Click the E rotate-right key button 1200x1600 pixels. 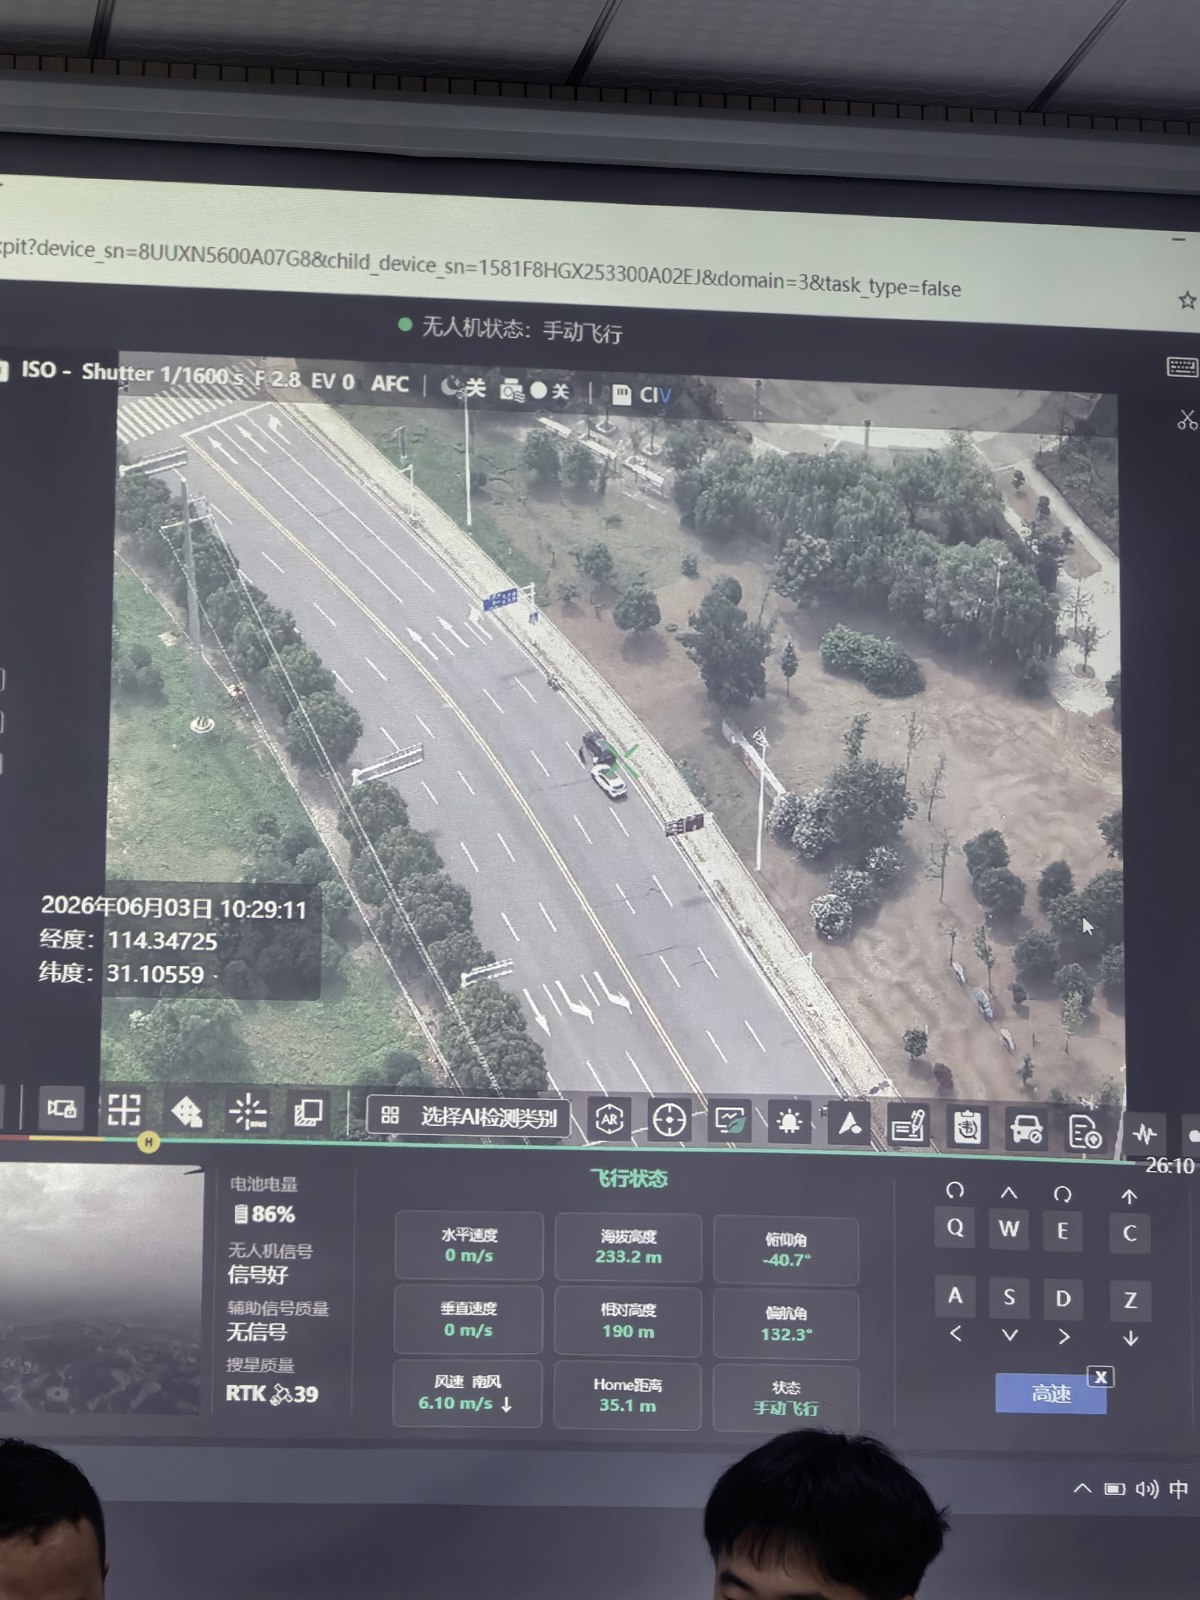1063,1230
